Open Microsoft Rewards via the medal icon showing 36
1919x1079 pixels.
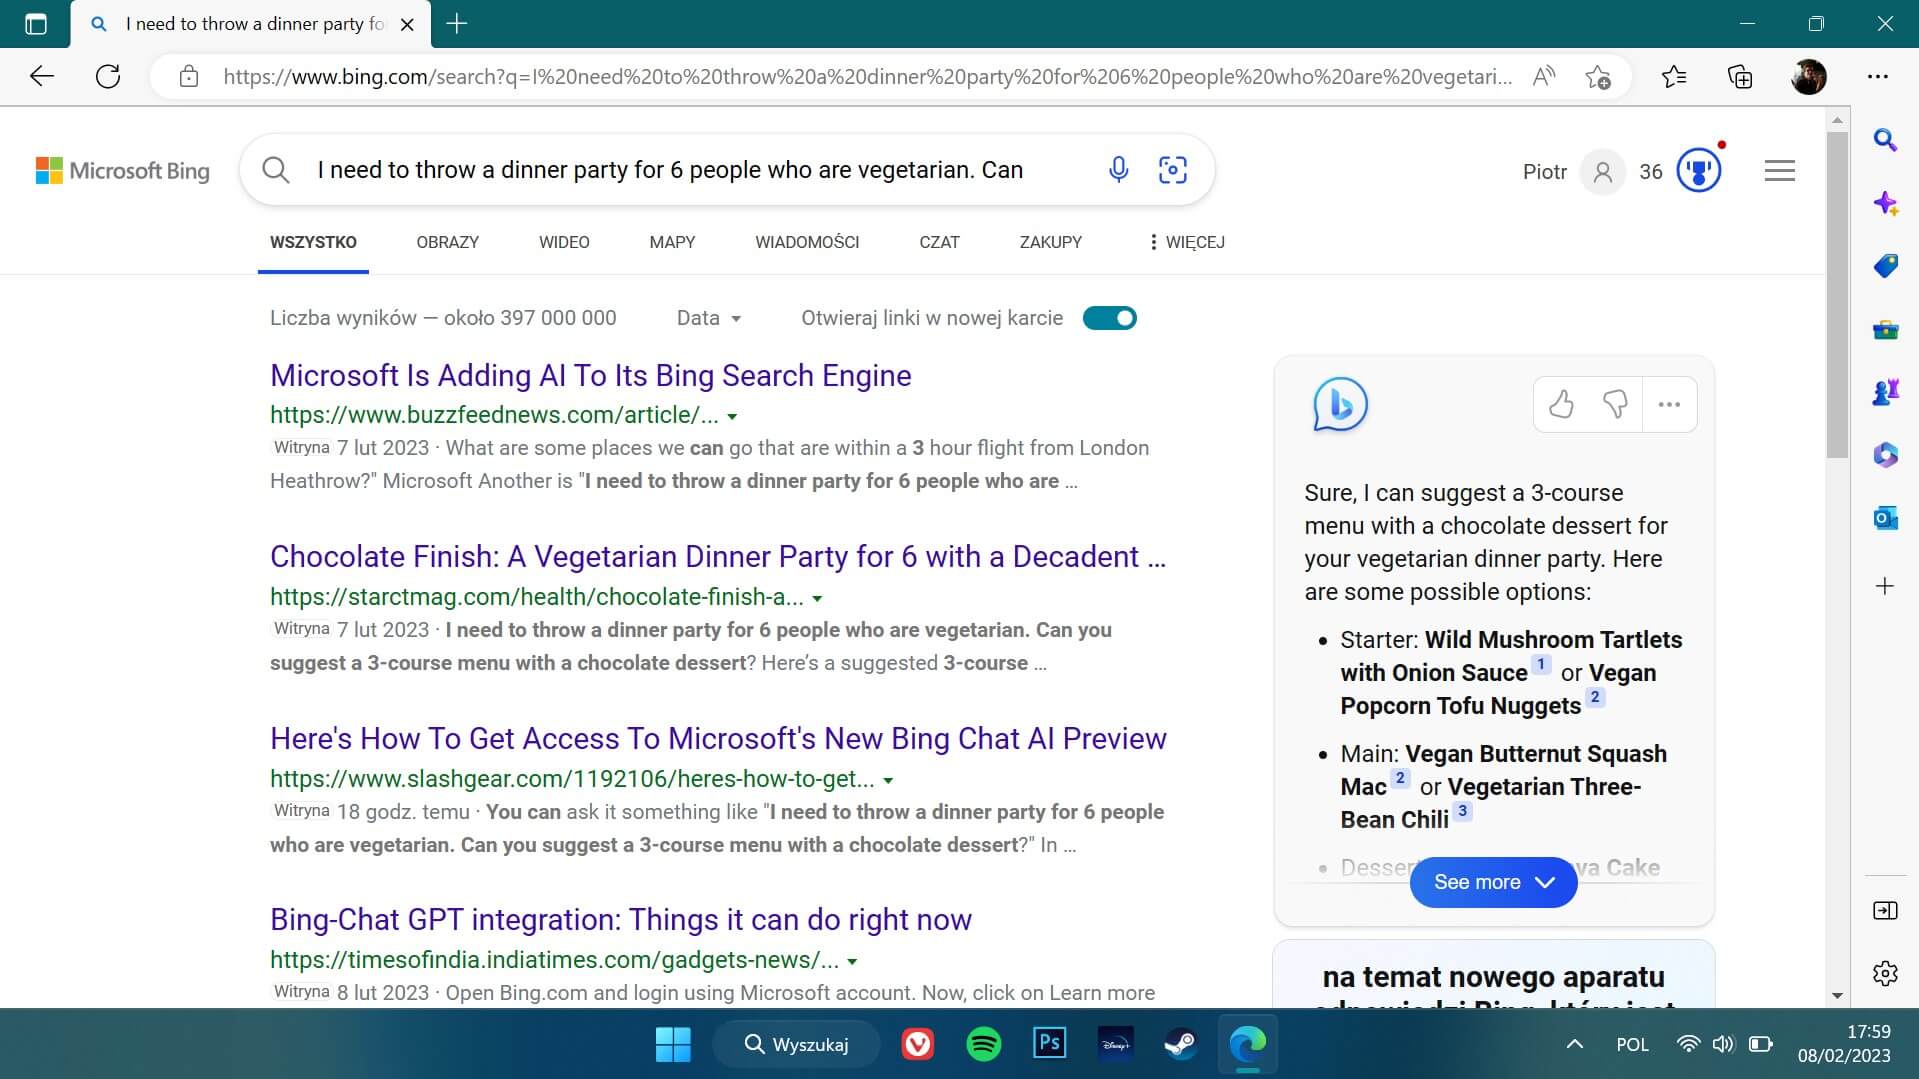coord(1698,170)
